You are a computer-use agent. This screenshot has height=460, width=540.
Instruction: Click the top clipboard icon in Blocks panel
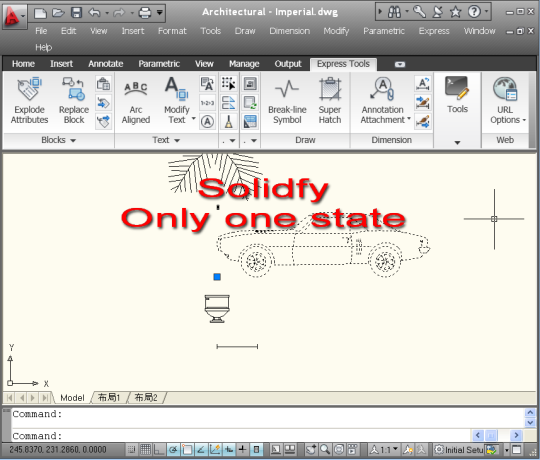[x=103, y=84]
